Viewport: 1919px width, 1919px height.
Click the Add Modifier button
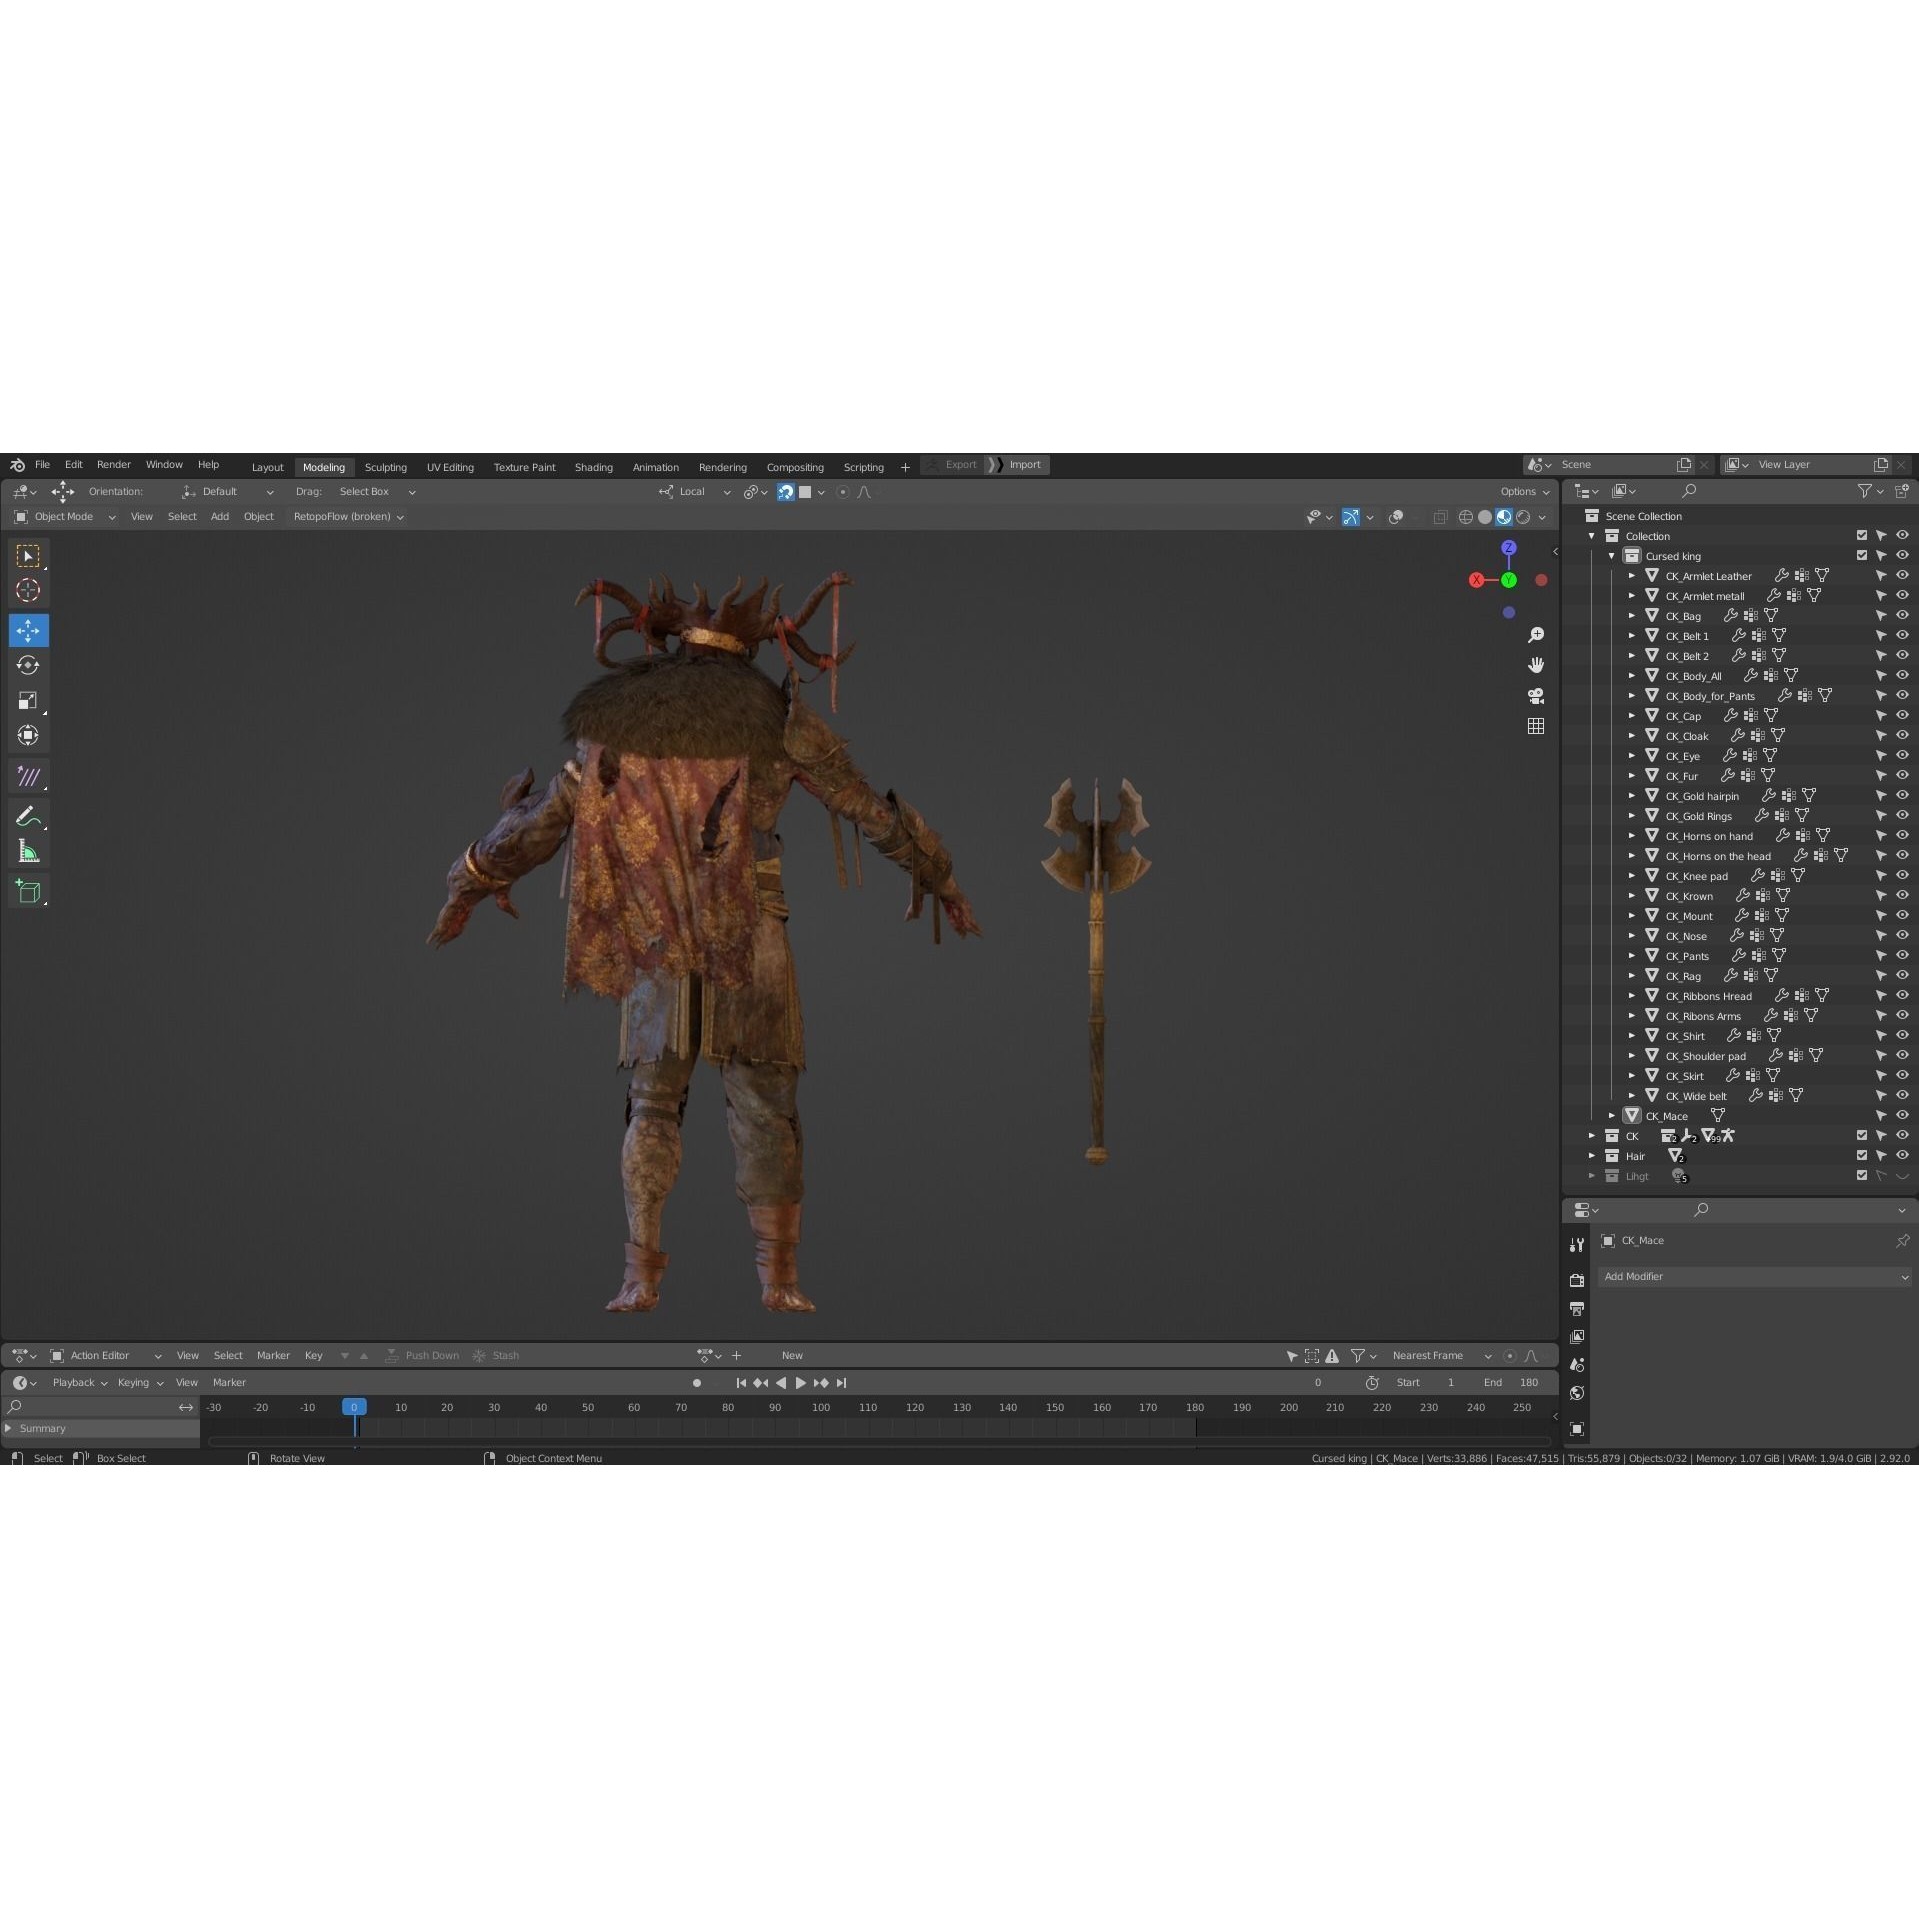1755,1276
